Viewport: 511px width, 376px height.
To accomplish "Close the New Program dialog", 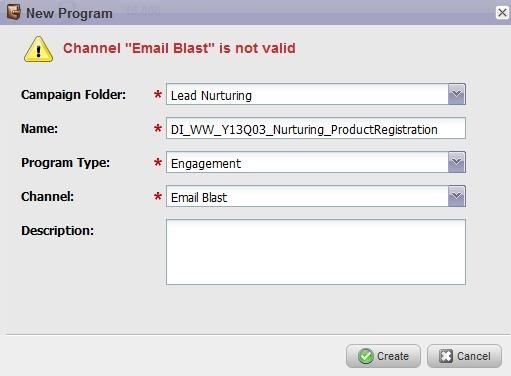I will pos(502,13).
